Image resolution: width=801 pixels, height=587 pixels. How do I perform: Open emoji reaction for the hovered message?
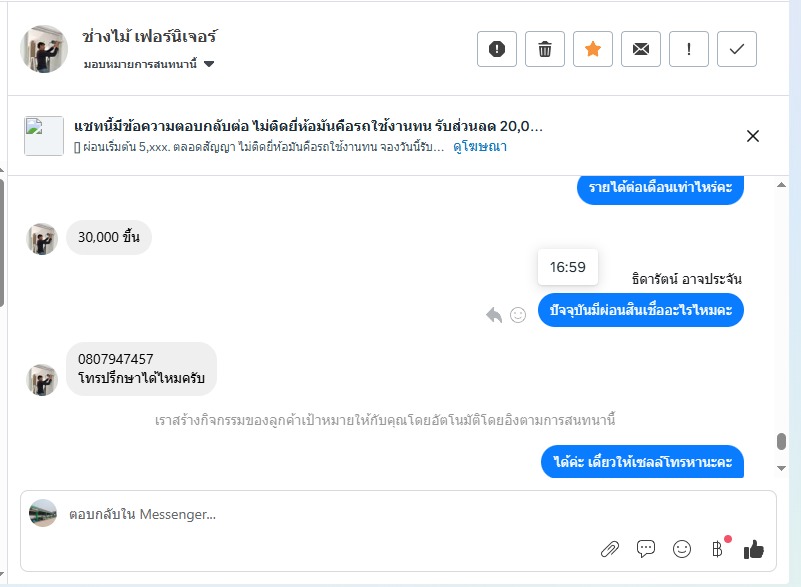click(x=518, y=315)
